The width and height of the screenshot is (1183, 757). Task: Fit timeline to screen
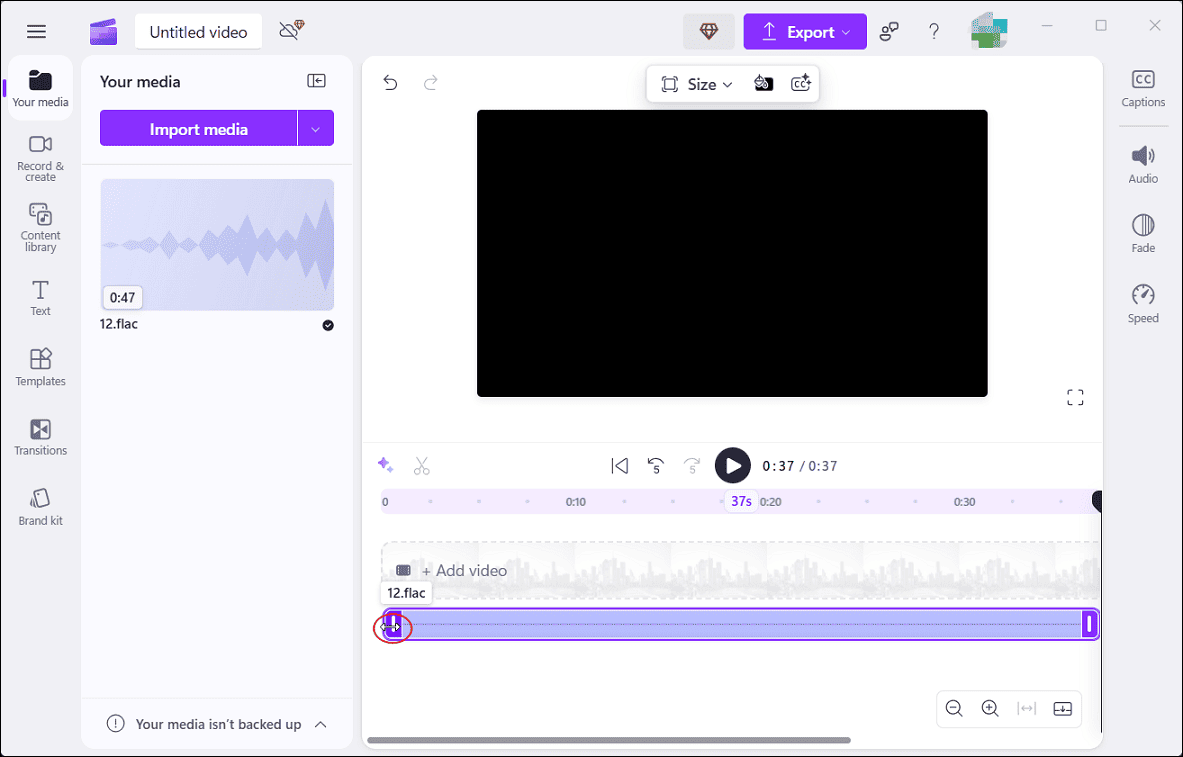coord(1027,709)
